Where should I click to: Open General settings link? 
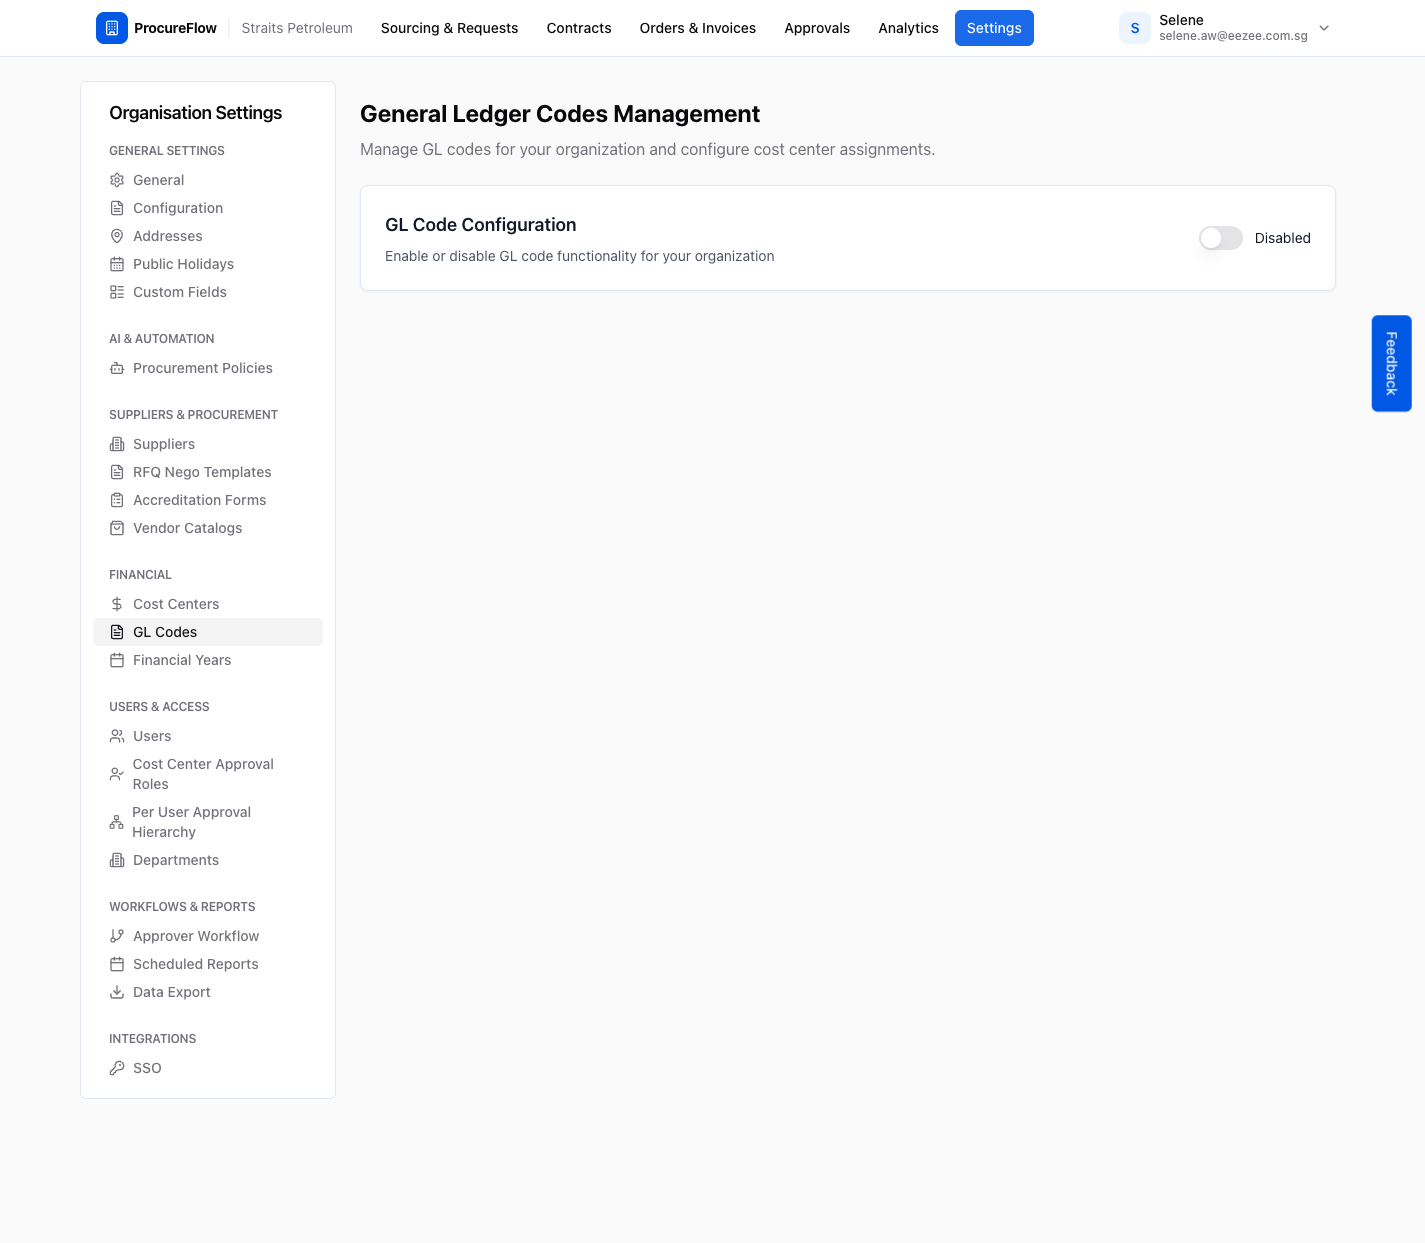click(208, 180)
